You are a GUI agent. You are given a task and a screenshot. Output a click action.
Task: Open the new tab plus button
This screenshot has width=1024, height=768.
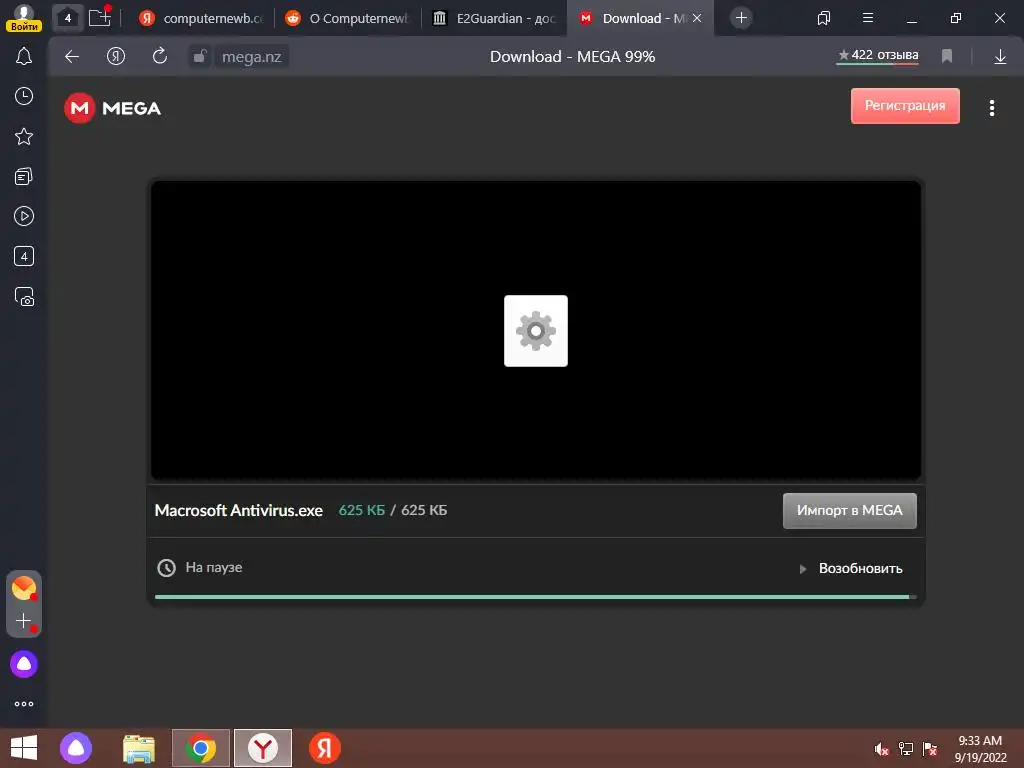pos(741,18)
